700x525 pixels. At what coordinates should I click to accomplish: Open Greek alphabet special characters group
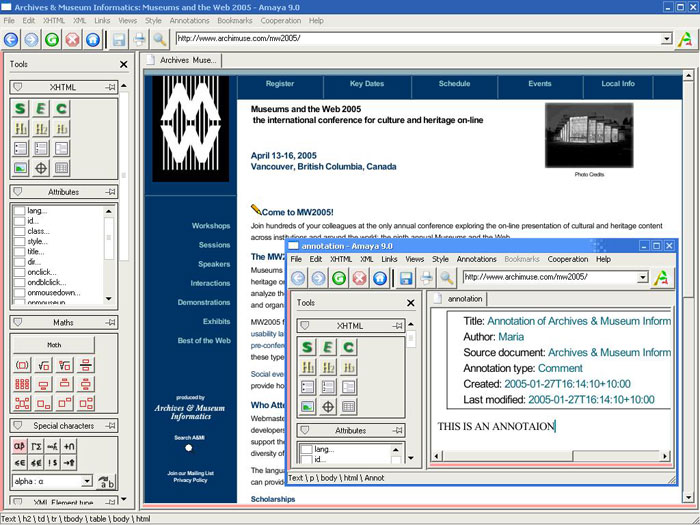pyautogui.click(x=19, y=446)
